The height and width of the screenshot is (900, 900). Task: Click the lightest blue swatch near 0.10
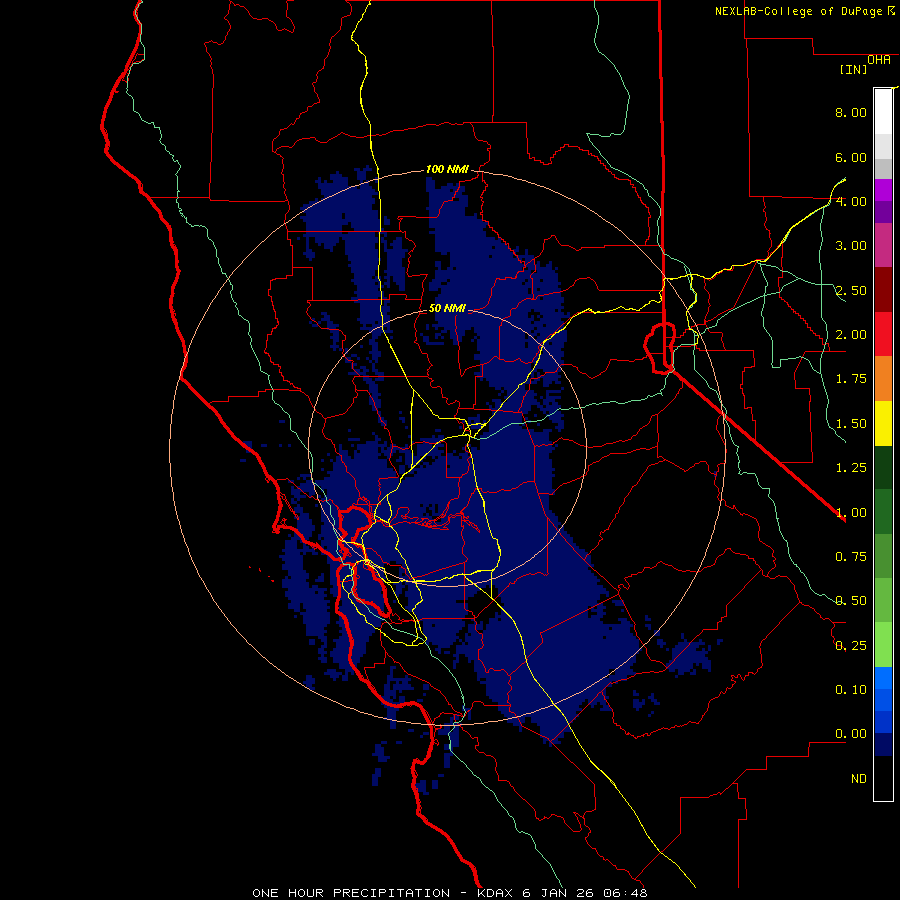pyautogui.click(x=883, y=678)
